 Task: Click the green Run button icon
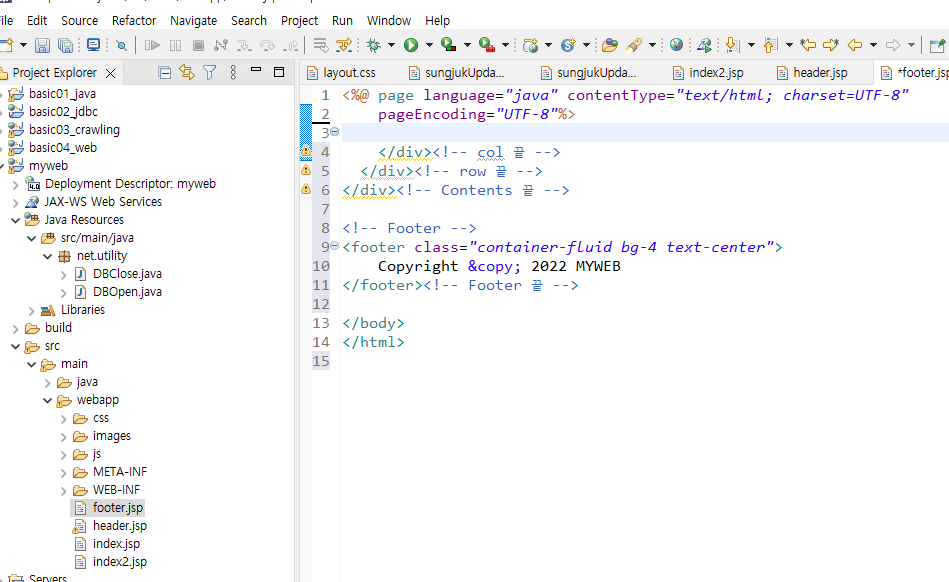(x=411, y=45)
